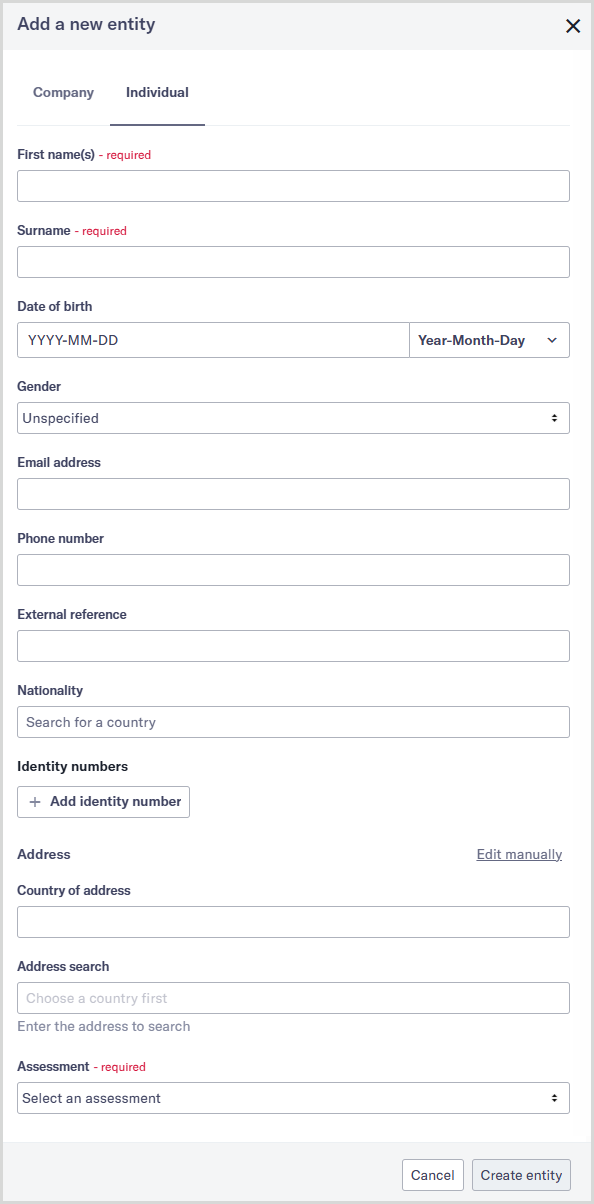Open the Select an assessment dropdown
The height and width of the screenshot is (1204, 594).
[x=293, y=1097]
